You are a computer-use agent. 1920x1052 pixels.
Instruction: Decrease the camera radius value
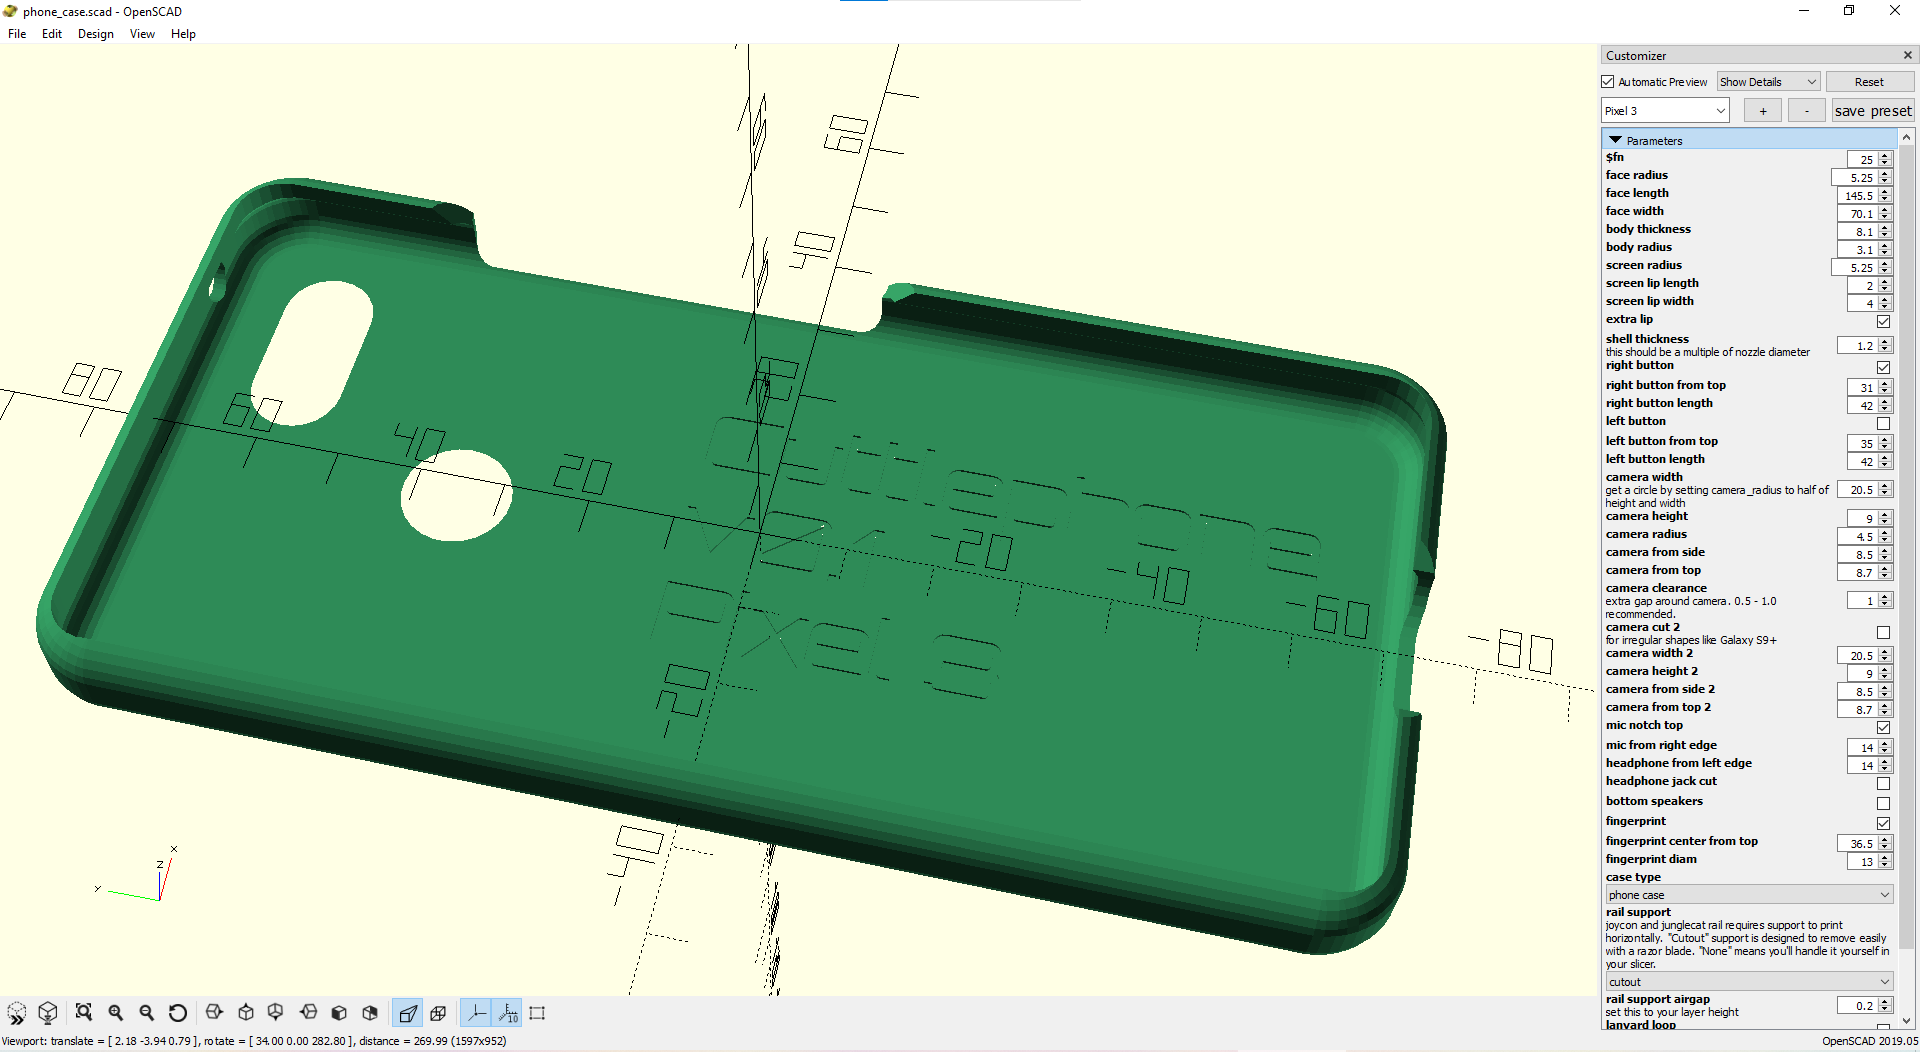[x=1885, y=541]
